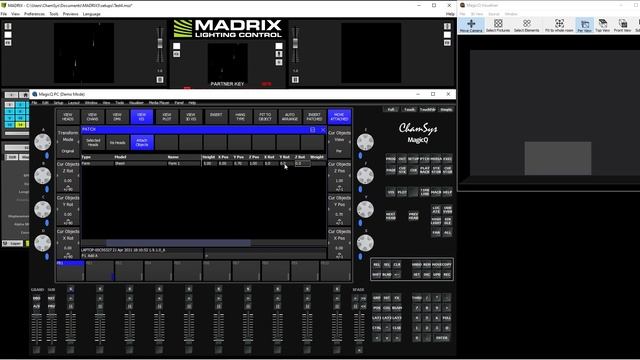
Task: Click Vis Heads button in PATCH
Action: [118, 142]
